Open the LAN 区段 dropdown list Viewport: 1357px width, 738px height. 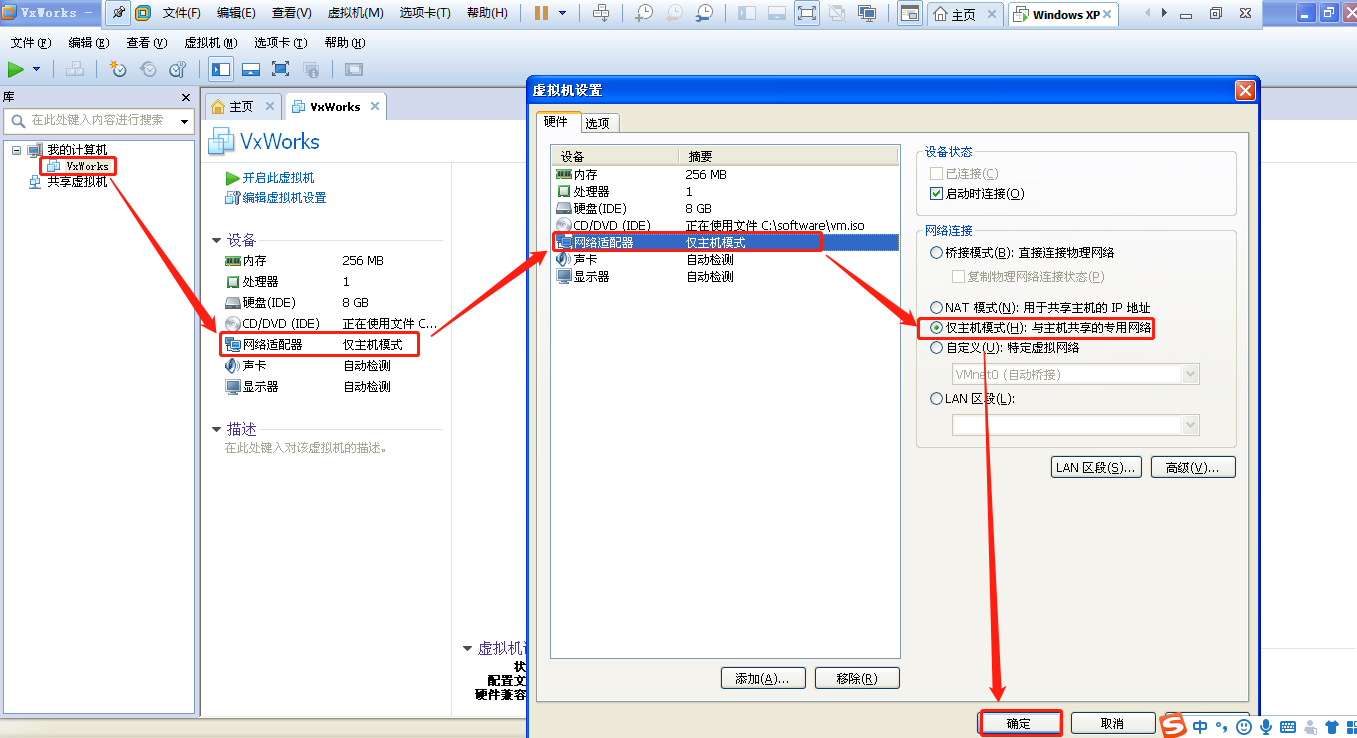(x=1189, y=424)
